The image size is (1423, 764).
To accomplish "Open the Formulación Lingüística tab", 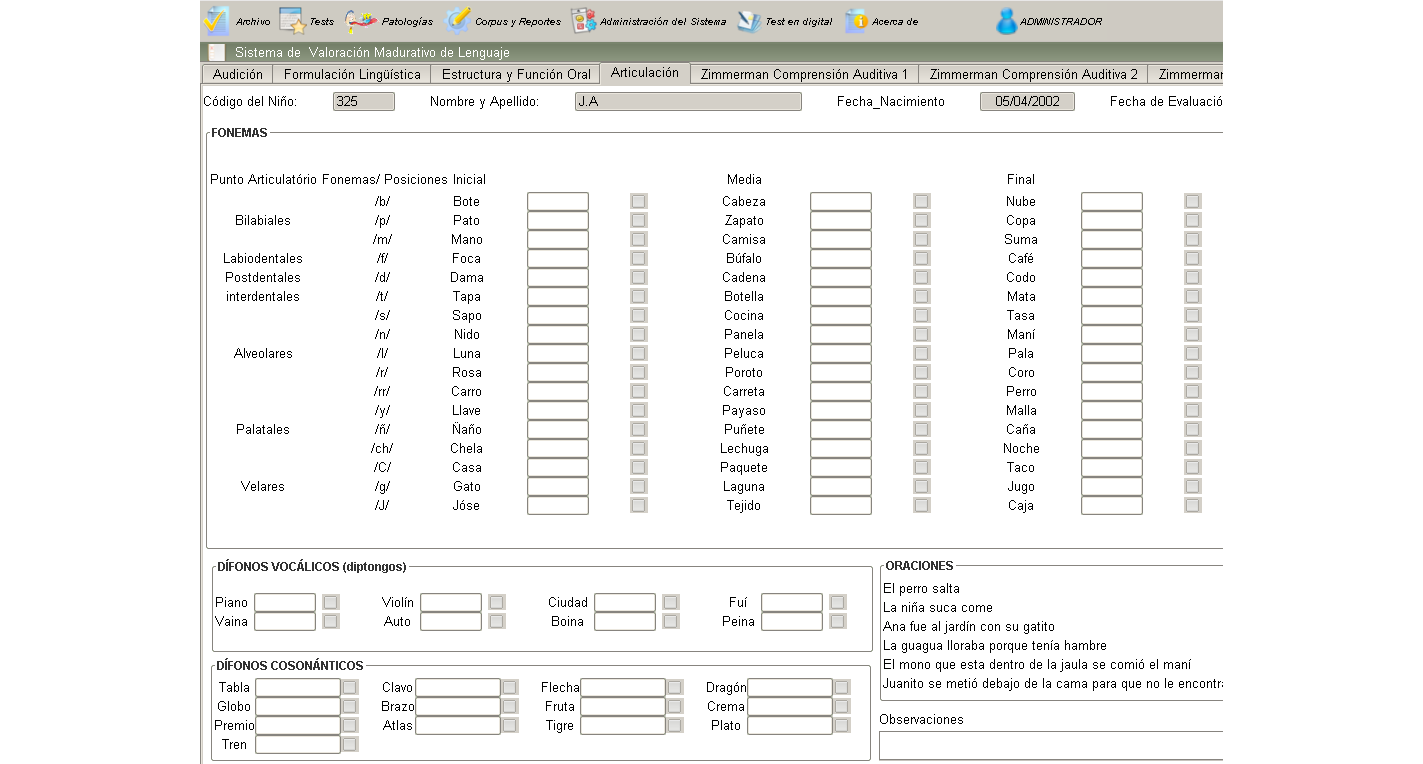I will [x=352, y=74].
